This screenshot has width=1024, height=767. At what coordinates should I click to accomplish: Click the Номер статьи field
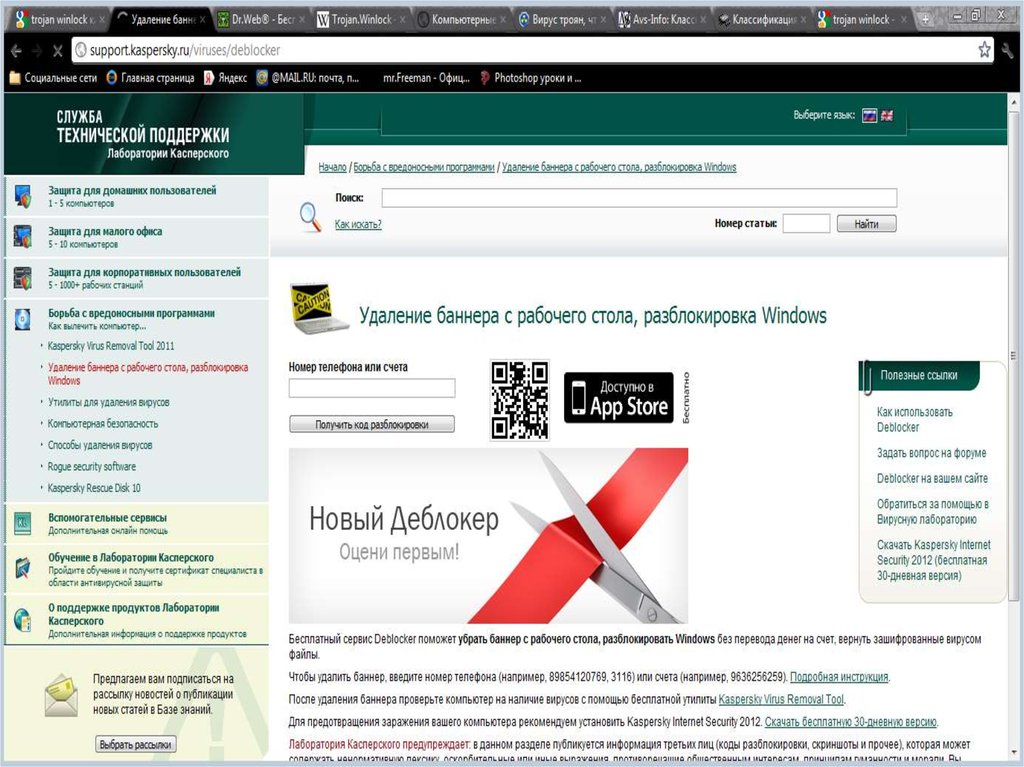(807, 223)
